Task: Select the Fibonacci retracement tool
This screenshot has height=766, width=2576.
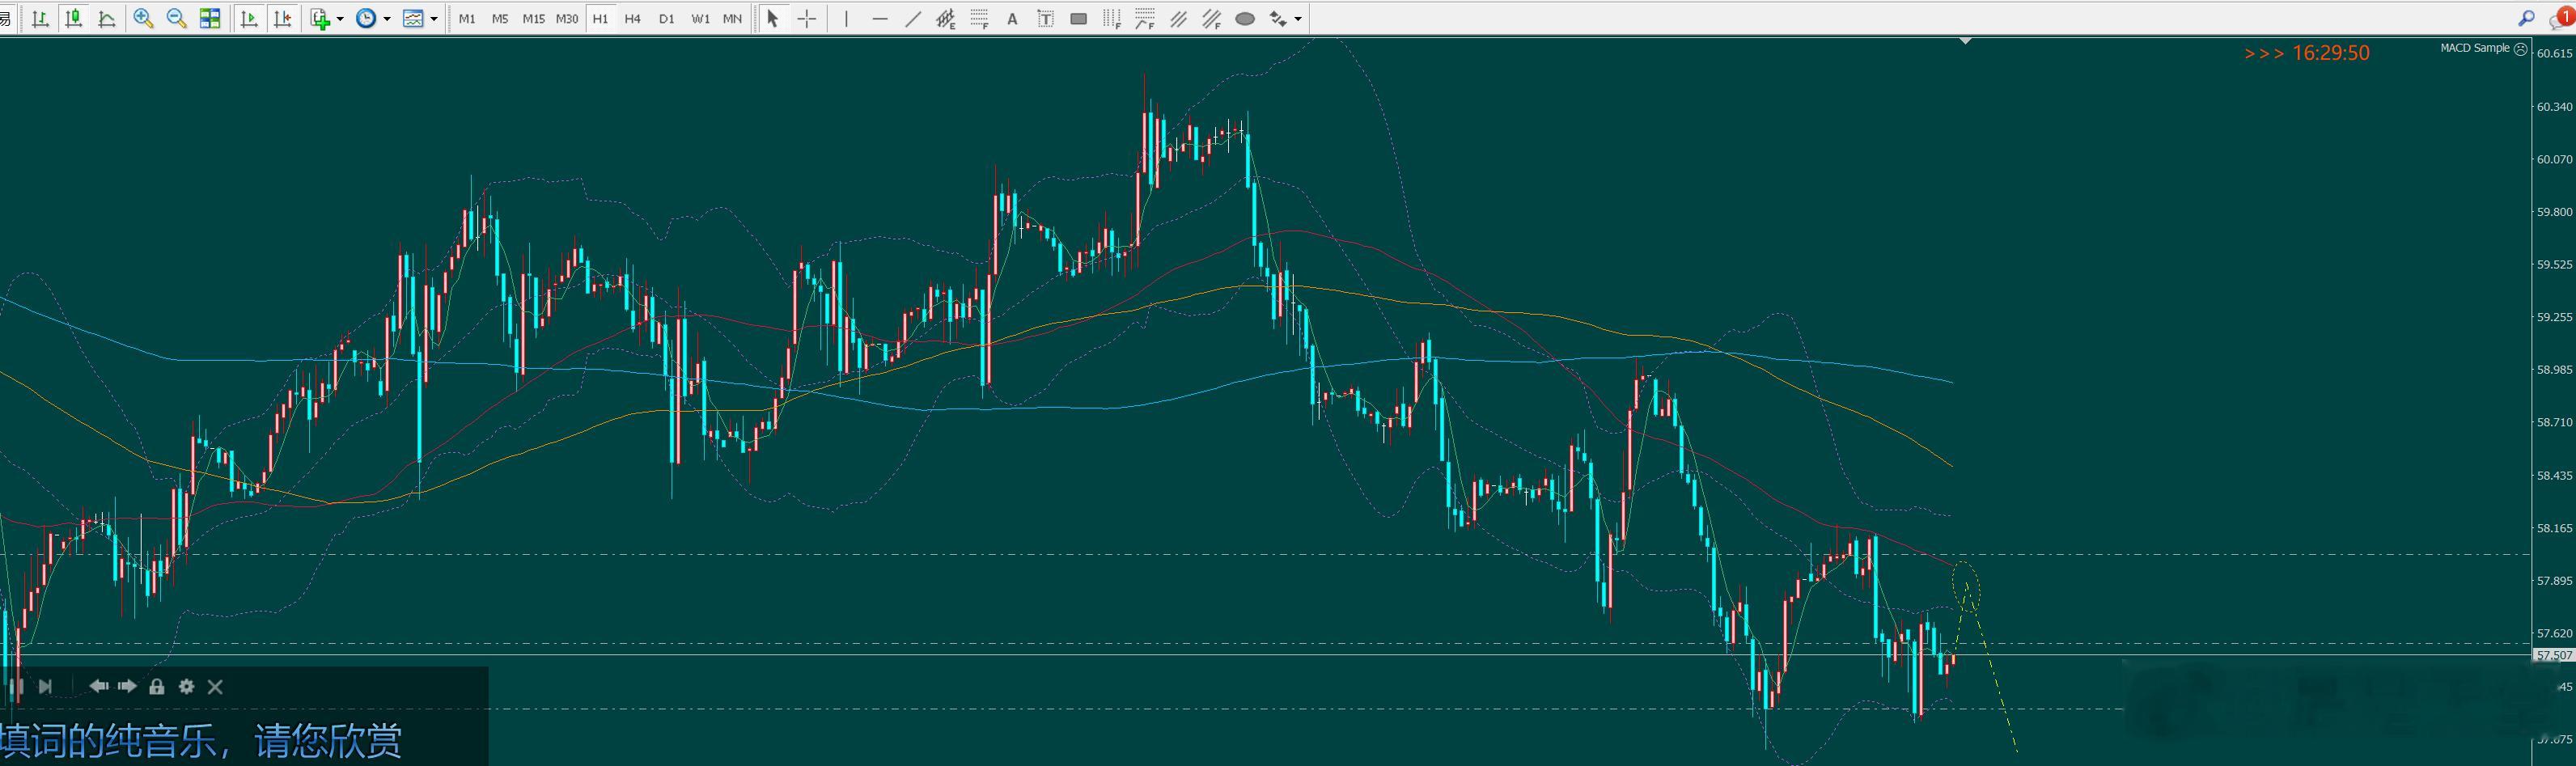Action: [x=980, y=19]
